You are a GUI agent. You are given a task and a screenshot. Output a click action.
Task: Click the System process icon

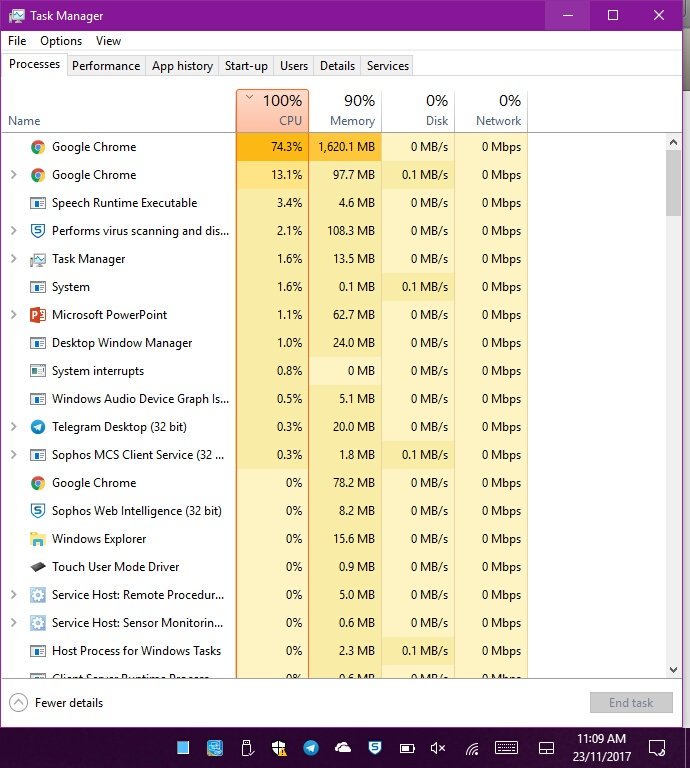point(38,287)
